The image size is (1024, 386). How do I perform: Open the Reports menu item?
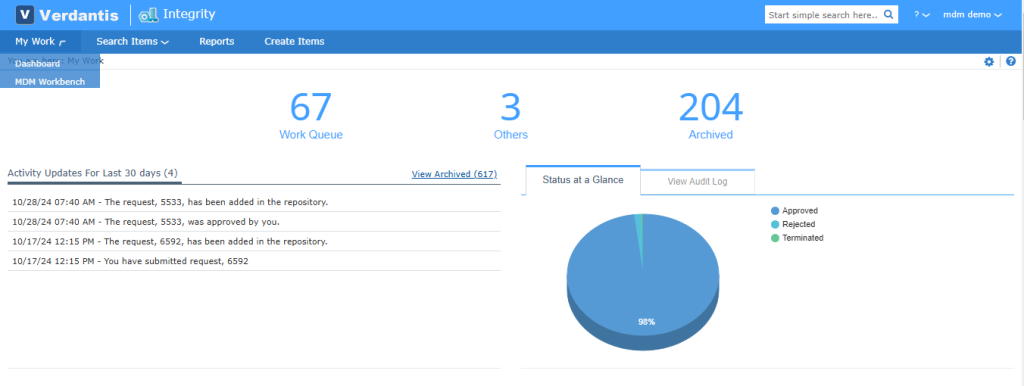point(217,41)
